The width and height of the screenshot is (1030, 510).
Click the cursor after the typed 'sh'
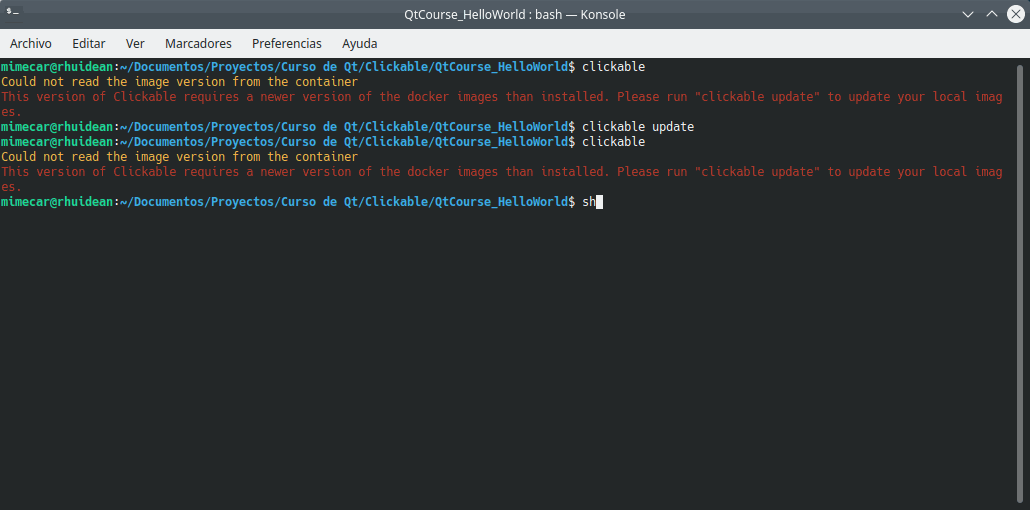point(599,202)
